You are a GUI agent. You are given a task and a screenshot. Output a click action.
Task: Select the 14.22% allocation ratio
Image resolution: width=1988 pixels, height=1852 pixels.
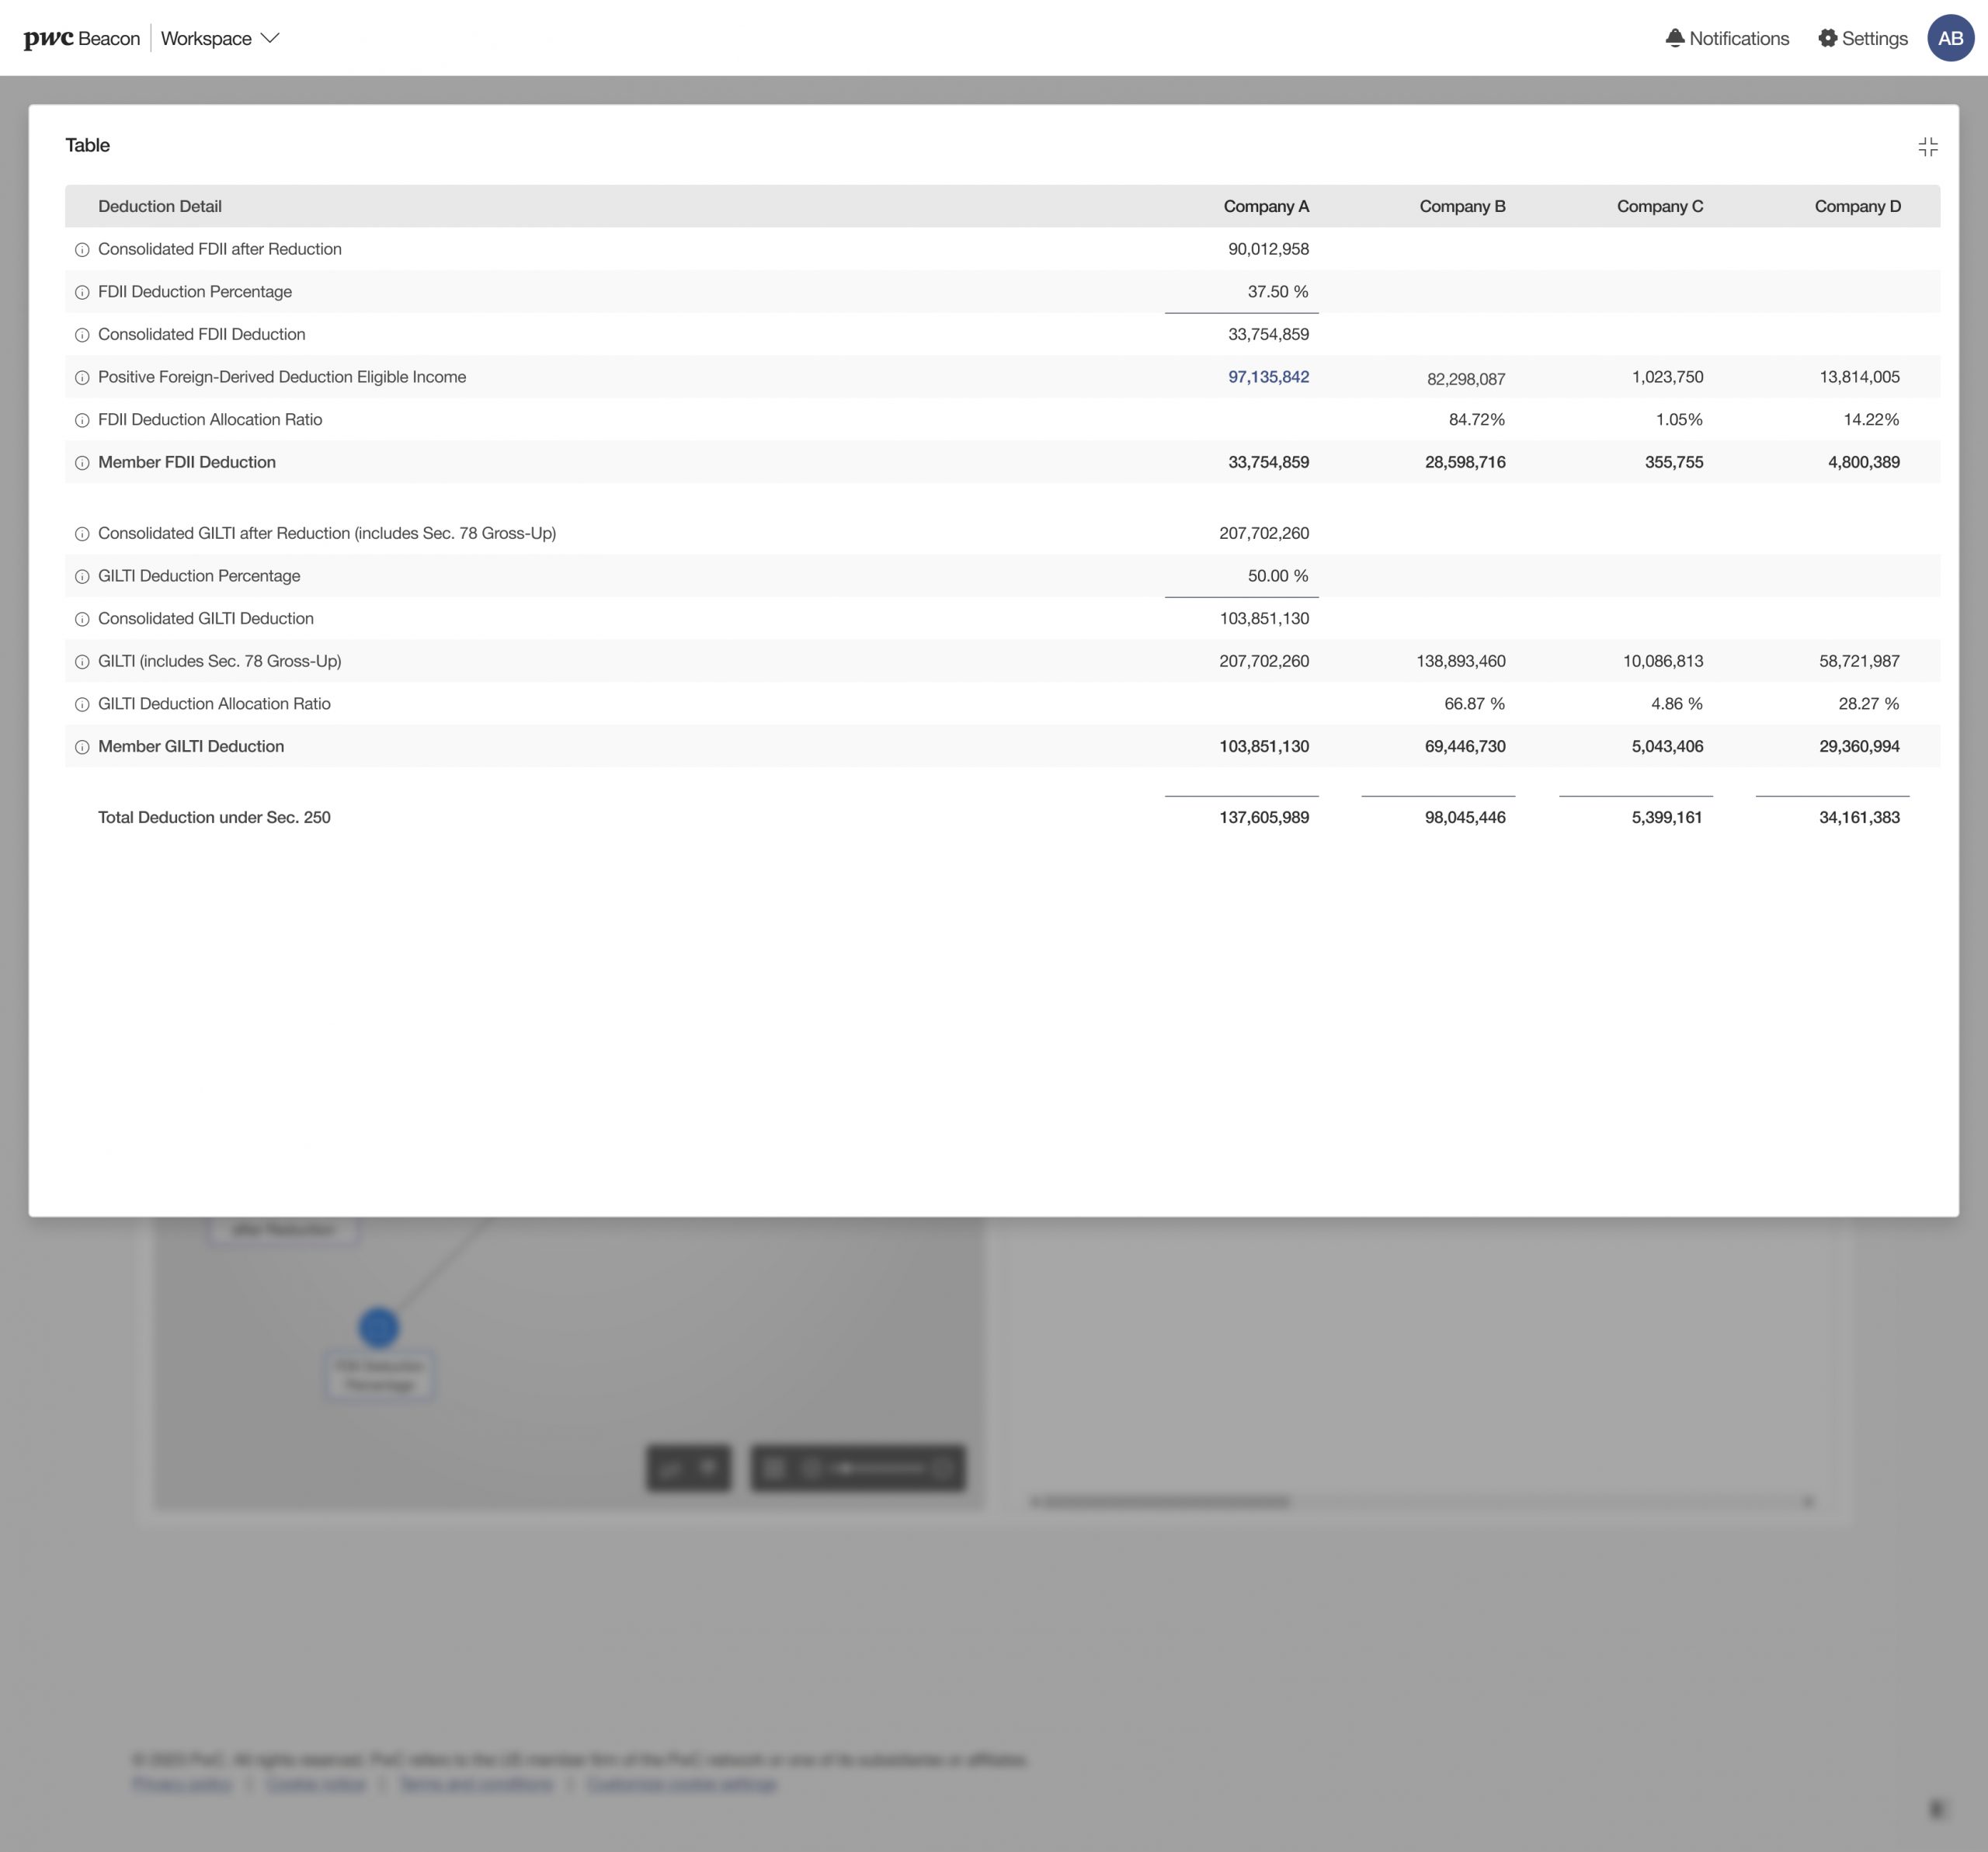1871,420
